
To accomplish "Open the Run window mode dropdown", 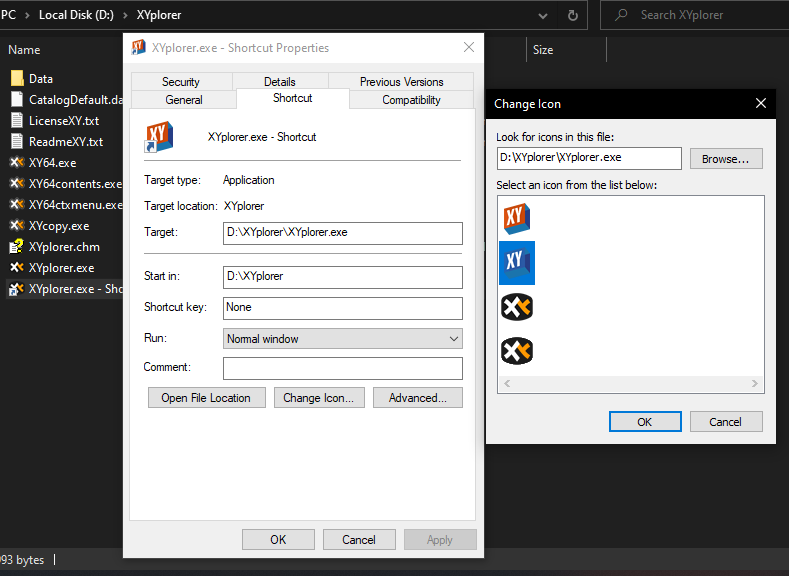I will pos(342,339).
